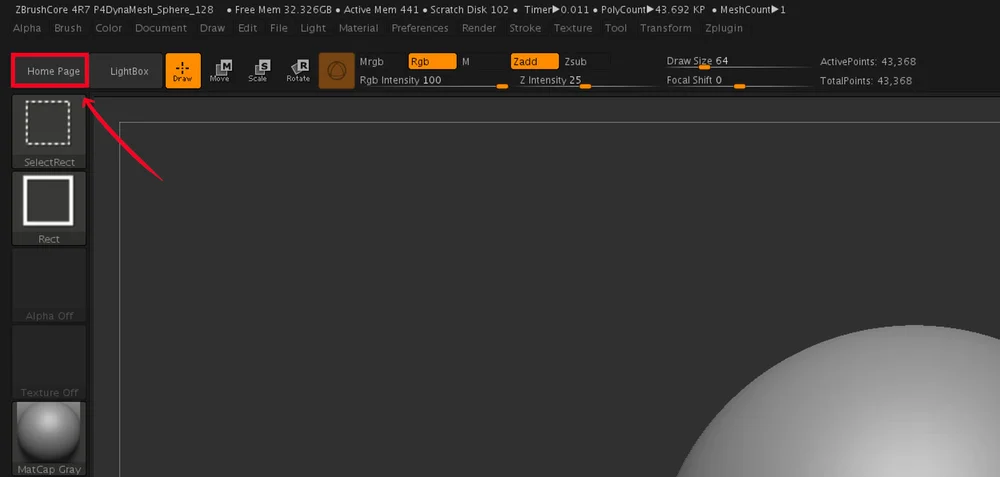Select the Move transform icon
The image size is (1000, 477).
click(x=220, y=71)
